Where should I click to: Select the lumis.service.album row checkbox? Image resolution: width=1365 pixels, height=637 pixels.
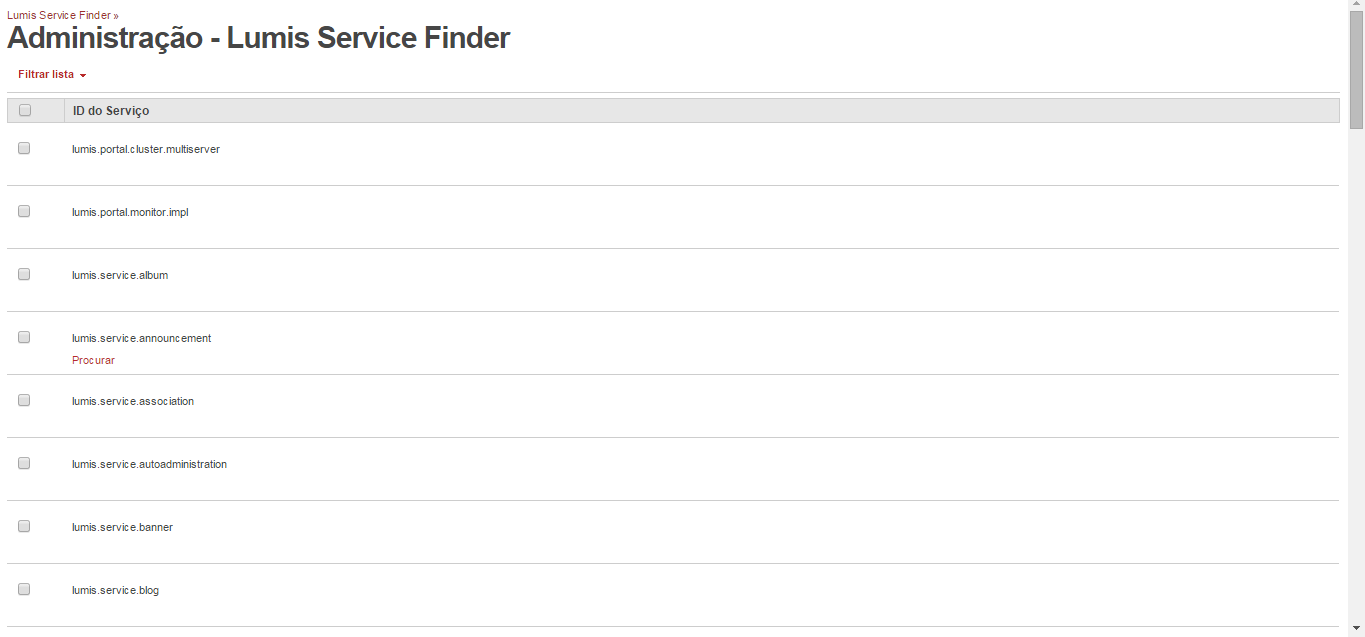(x=24, y=274)
